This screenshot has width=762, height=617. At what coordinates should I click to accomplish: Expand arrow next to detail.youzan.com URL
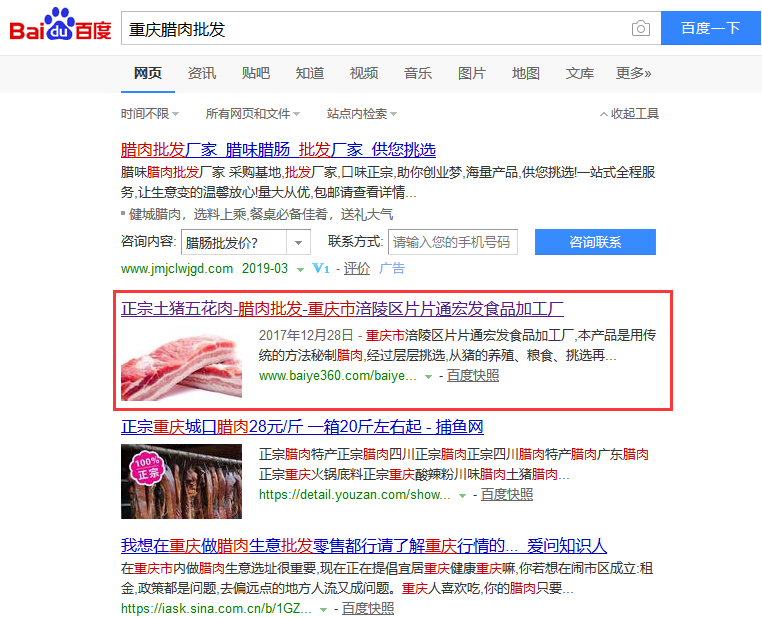[x=462, y=496]
